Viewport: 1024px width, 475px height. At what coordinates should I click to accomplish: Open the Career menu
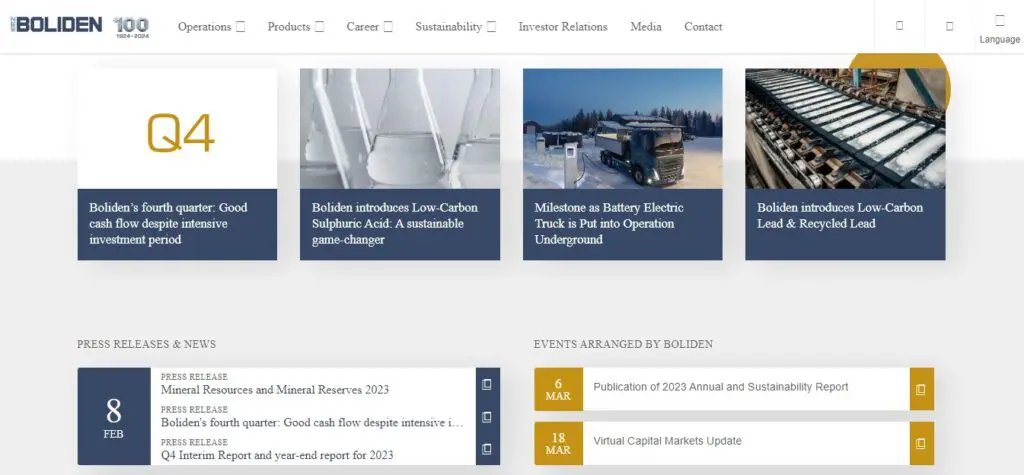point(362,27)
